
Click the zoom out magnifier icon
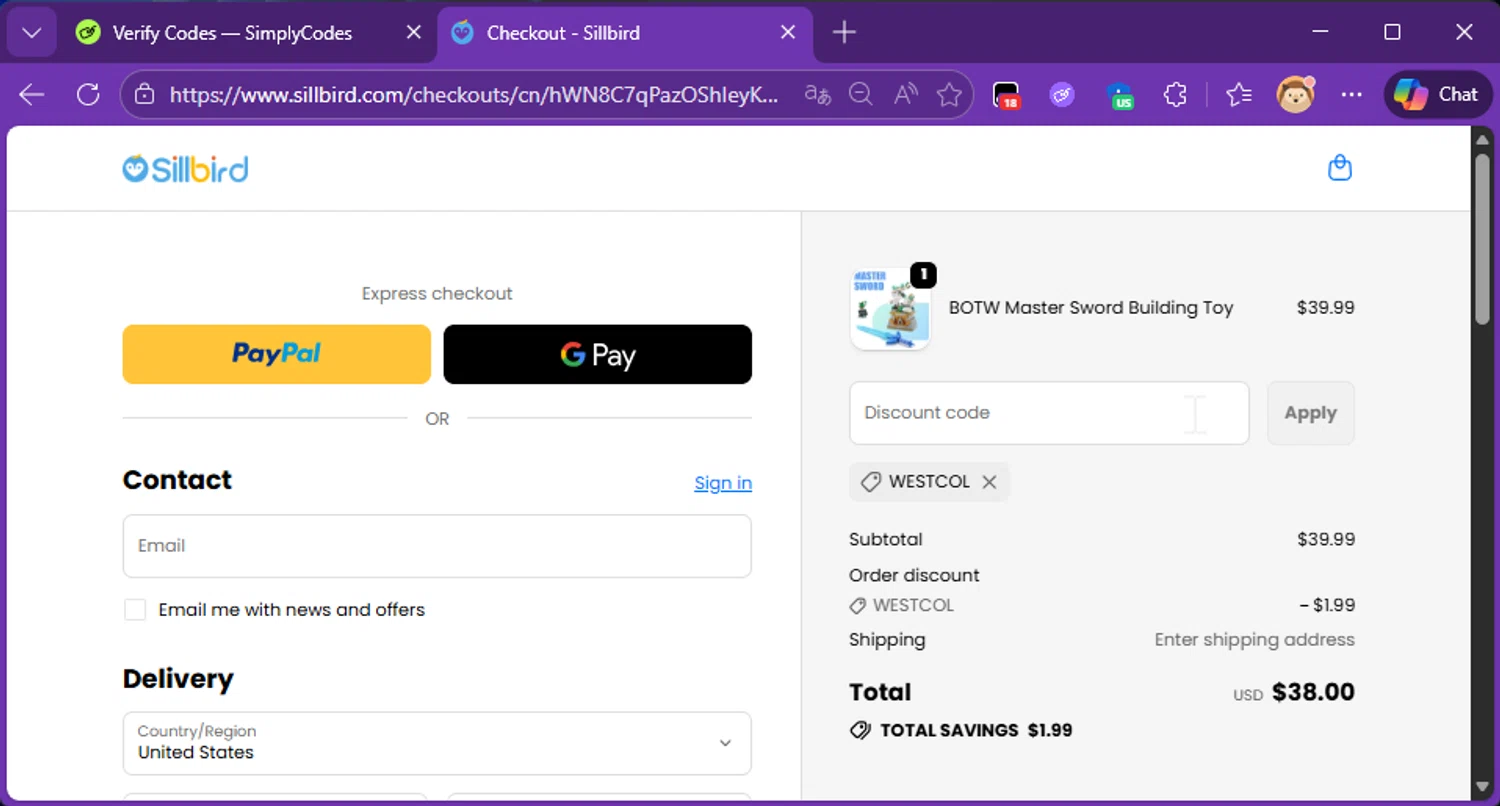pyautogui.click(x=861, y=95)
